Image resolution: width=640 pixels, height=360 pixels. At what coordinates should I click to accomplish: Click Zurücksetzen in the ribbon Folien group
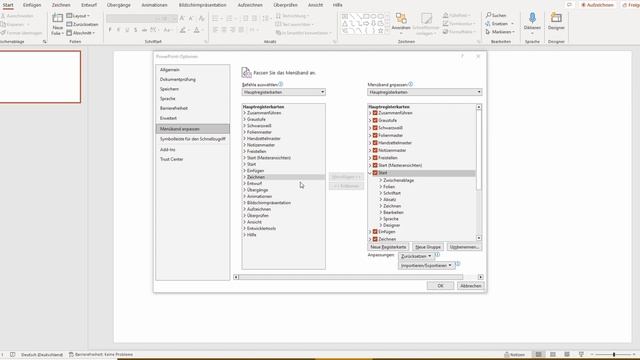pos(82,24)
